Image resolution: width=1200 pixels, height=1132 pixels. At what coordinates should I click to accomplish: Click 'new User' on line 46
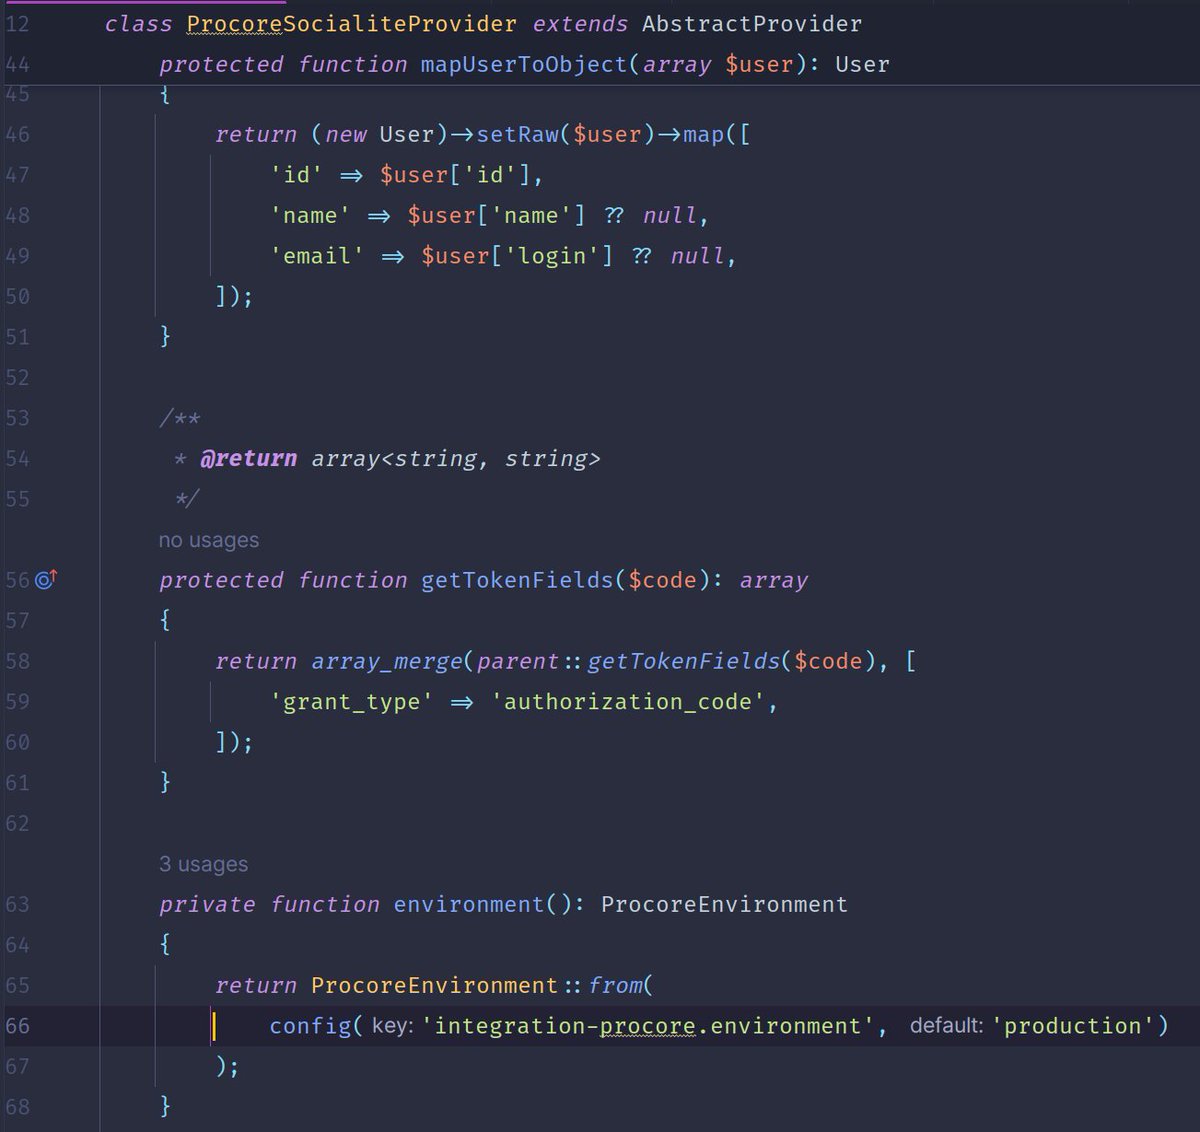[x=380, y=134]
